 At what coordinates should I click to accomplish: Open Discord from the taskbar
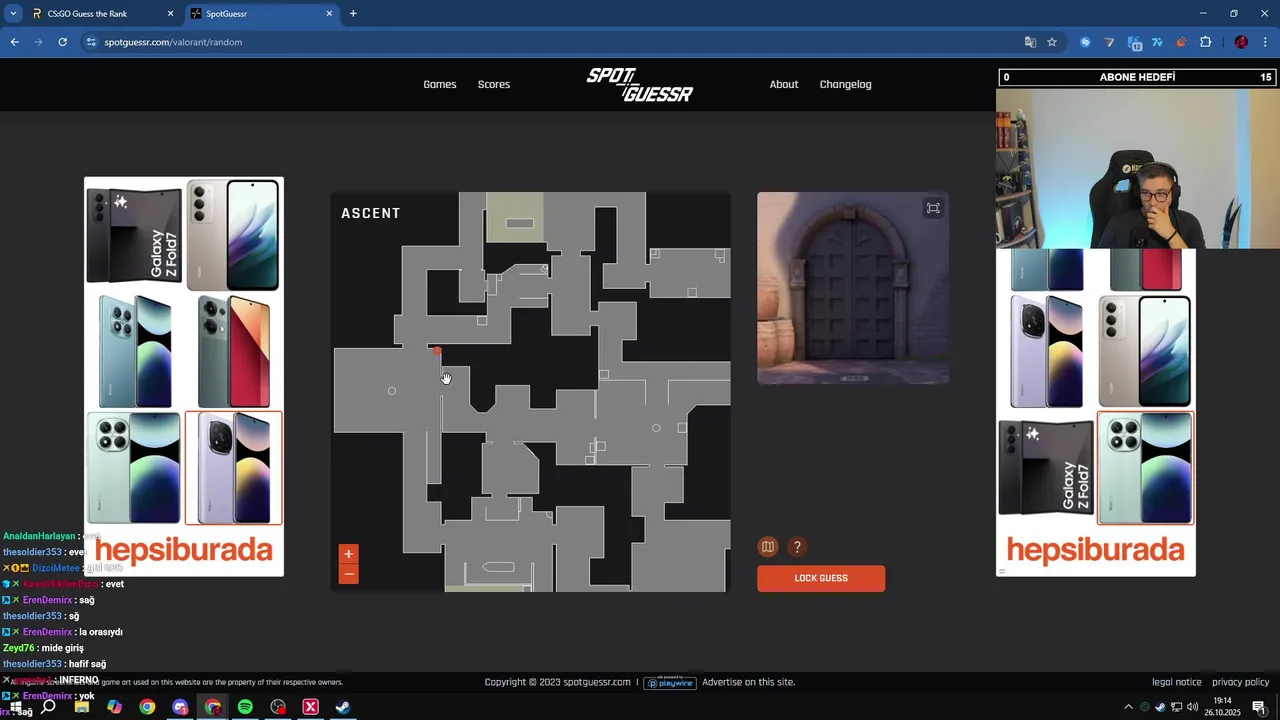180,707
